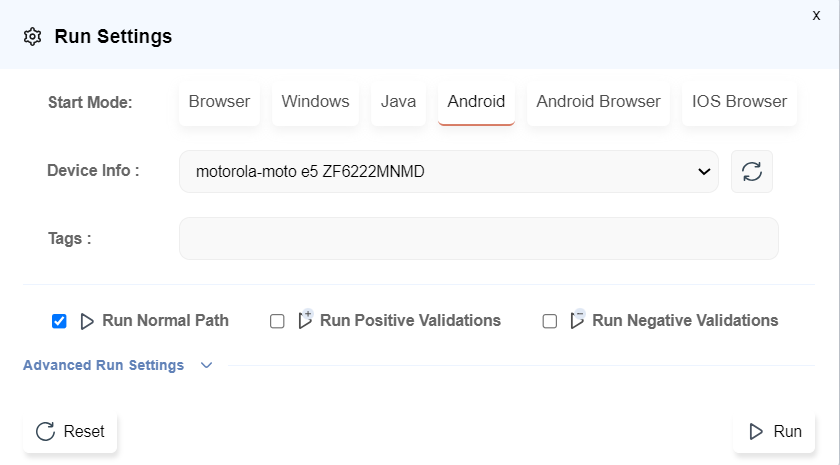Choose the IOS Browser start mode
This screenshot has height=465, width=840.
point(739,101)
